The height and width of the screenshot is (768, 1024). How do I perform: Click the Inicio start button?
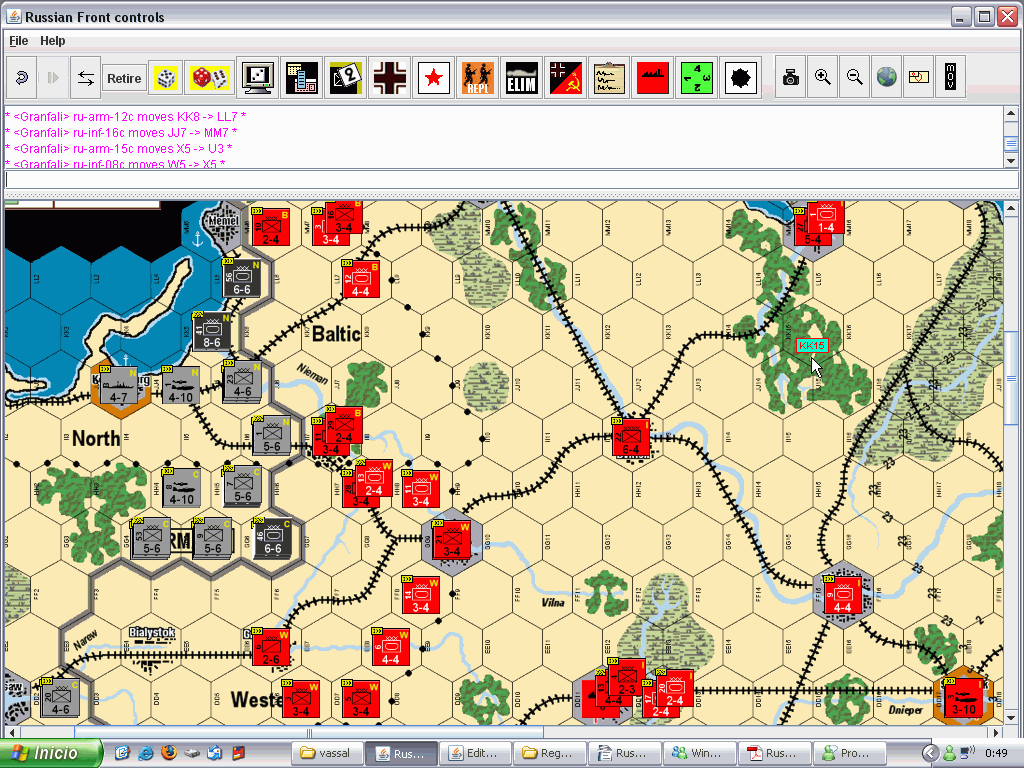[x=51, y=753]
